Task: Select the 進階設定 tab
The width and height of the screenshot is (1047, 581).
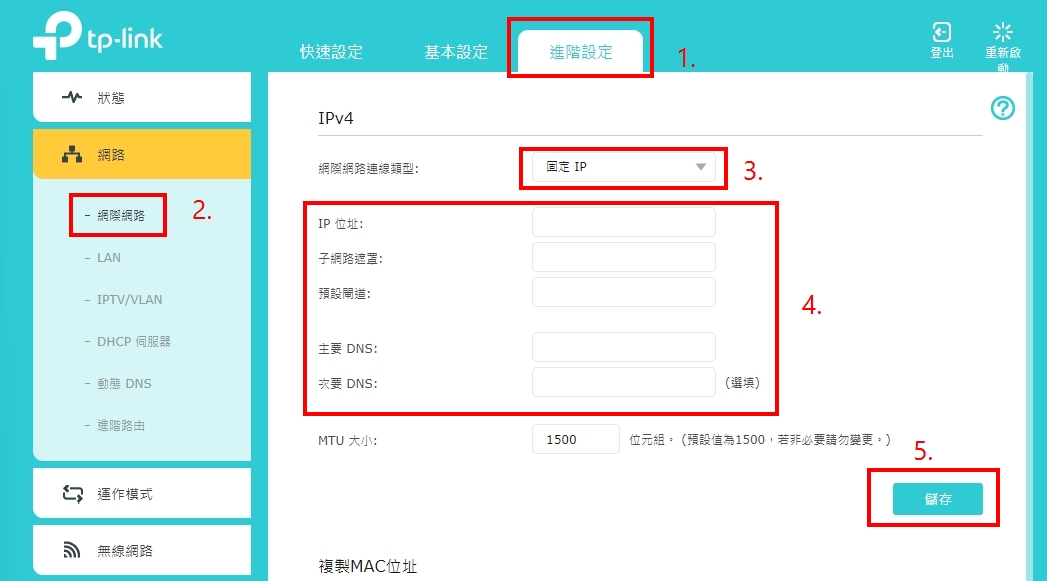Action: [581, 52]
